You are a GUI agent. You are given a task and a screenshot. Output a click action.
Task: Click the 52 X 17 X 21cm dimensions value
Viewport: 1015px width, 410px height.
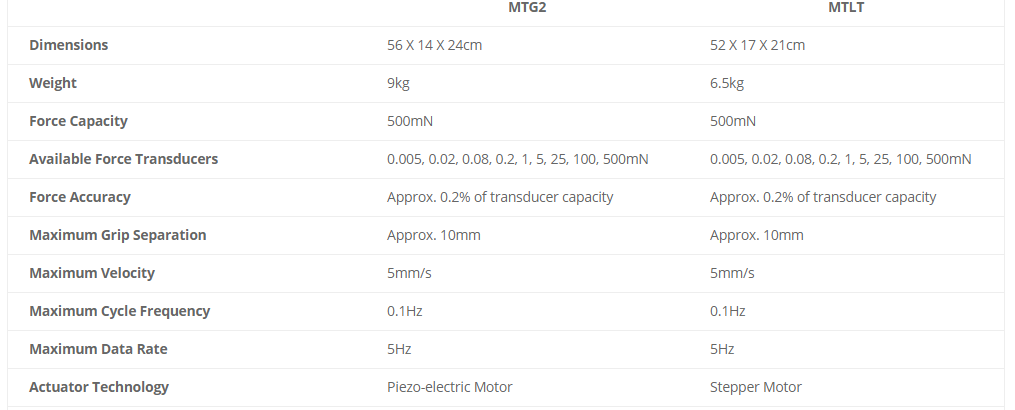758,45
